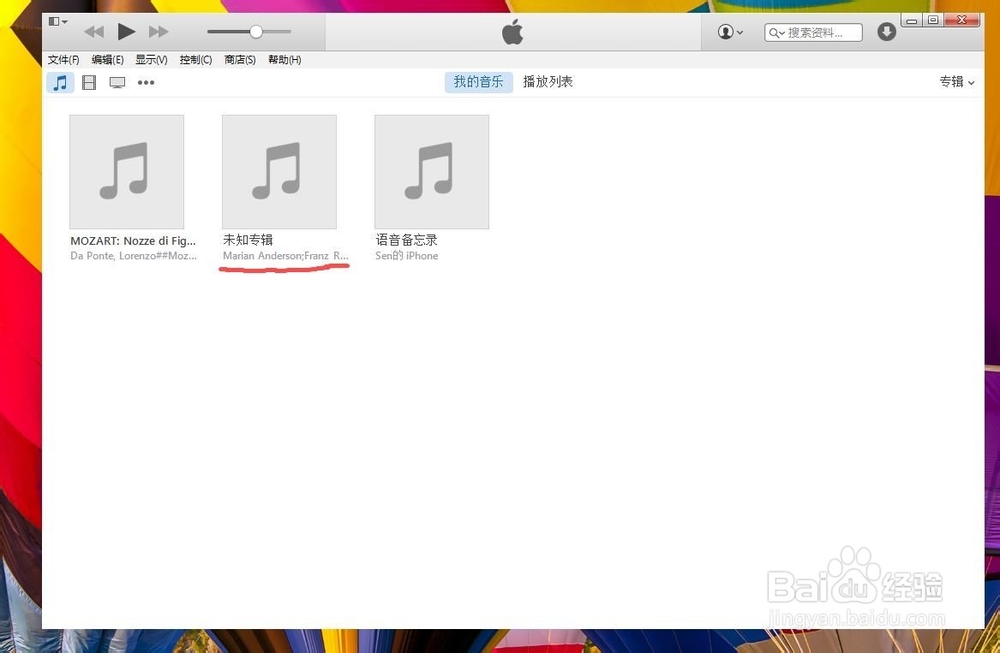Click the downloads arrow icon
This screenshot has width=1000, height=653.
[886, 32]
